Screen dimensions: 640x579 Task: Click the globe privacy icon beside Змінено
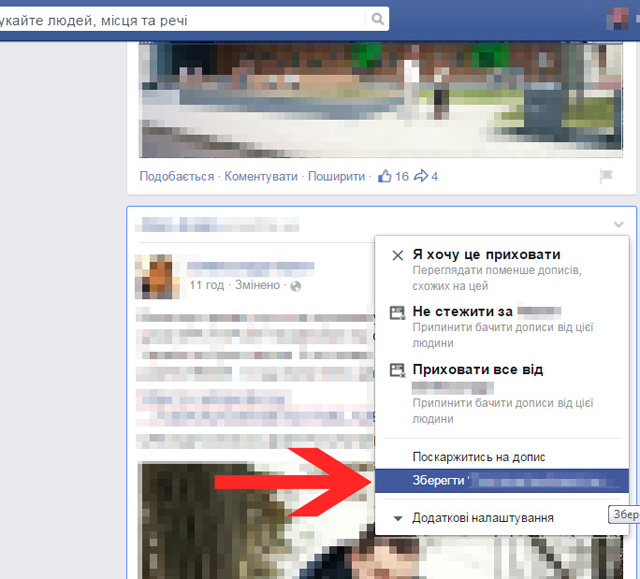tap(295, 286)
